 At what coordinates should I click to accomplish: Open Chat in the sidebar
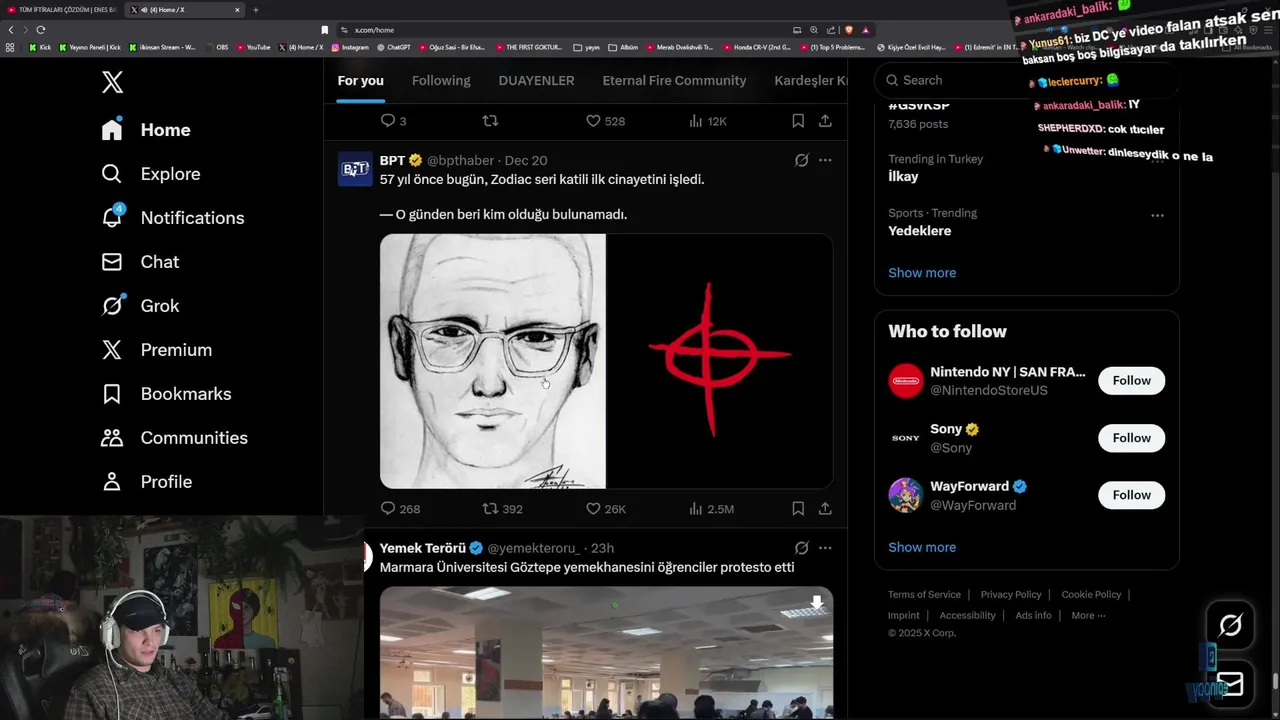click(140, 262)
